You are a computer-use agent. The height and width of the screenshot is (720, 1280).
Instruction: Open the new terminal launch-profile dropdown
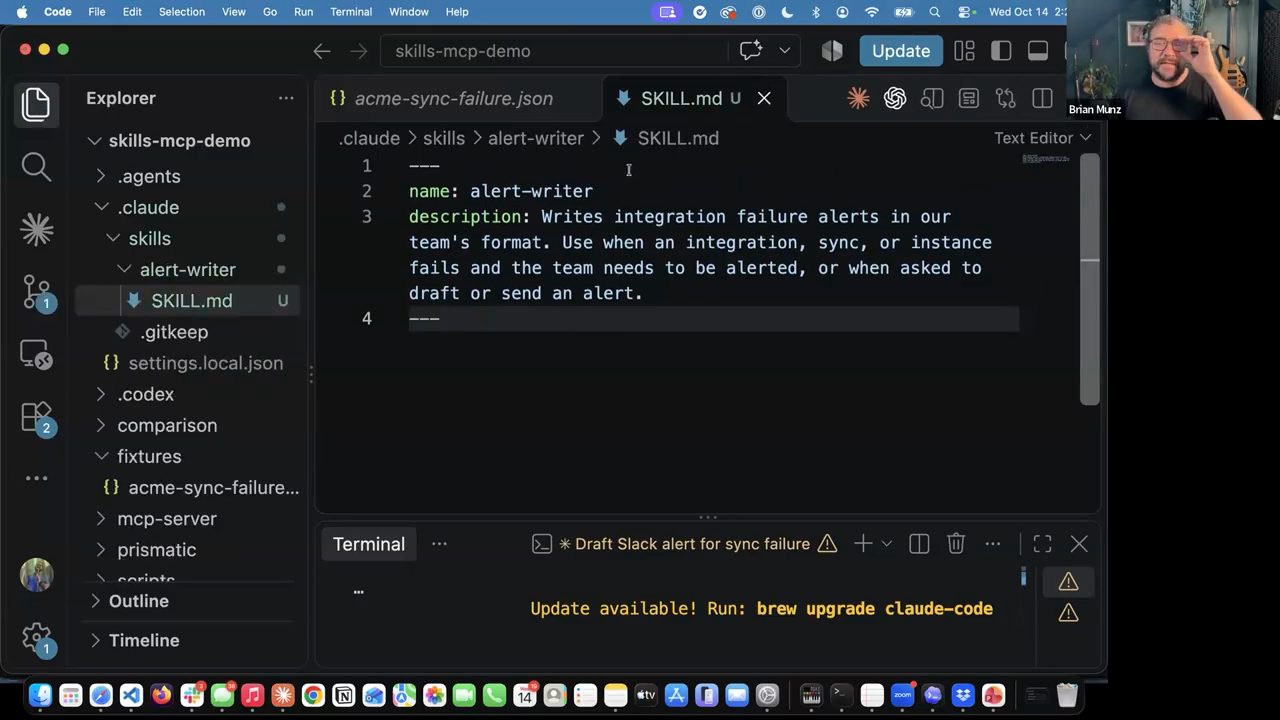tap(886, 544)
